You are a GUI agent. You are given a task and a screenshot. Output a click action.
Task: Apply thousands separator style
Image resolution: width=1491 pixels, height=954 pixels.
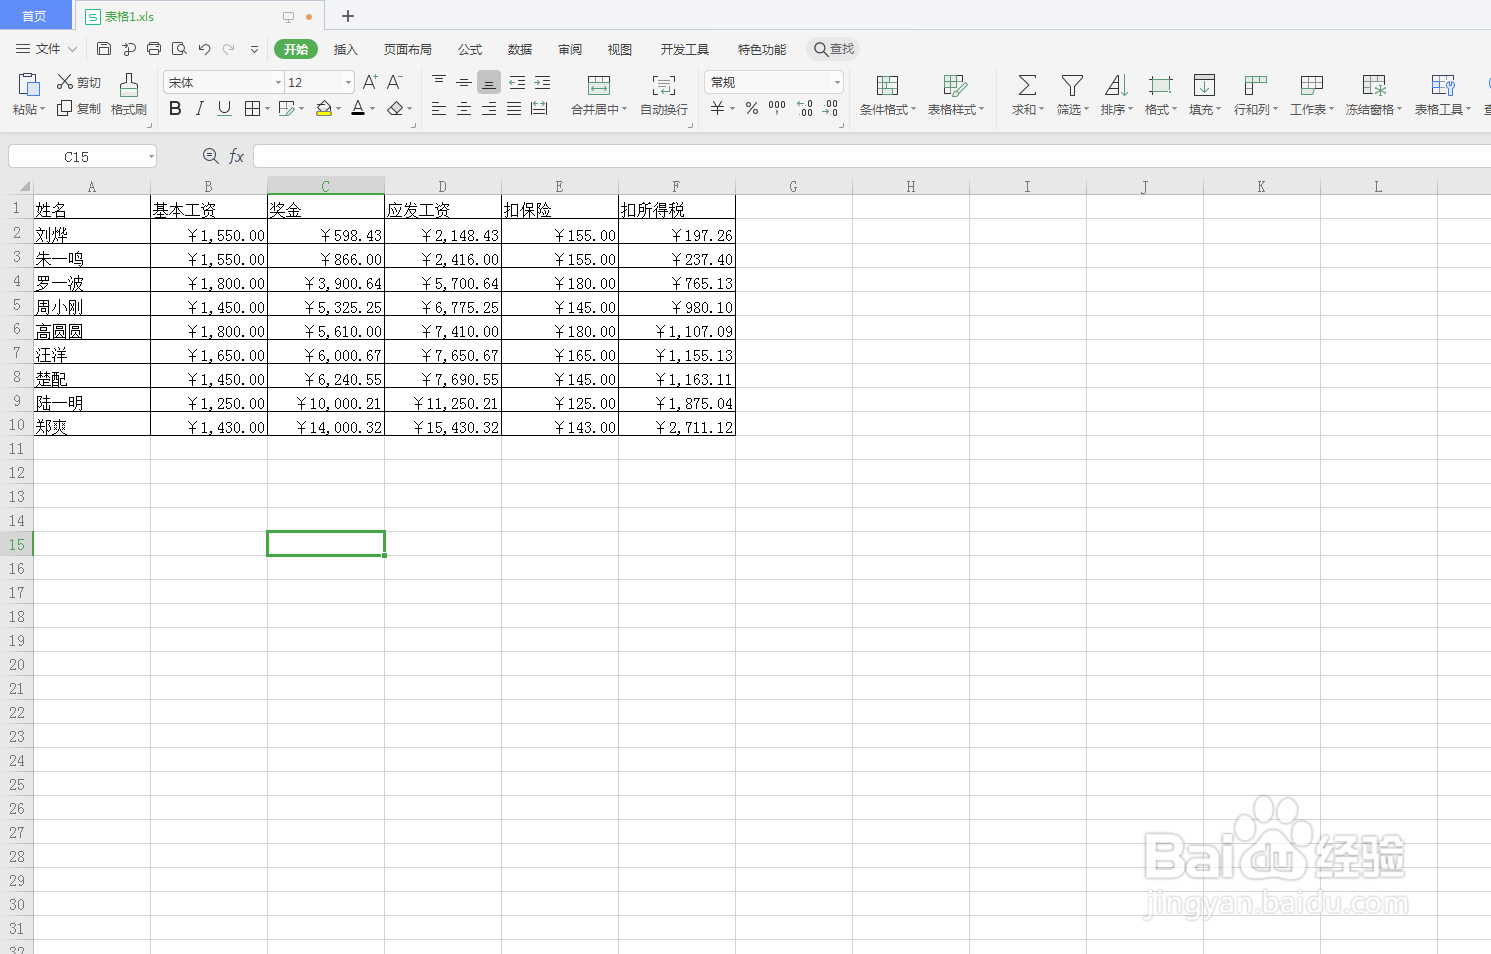point(777,108)
